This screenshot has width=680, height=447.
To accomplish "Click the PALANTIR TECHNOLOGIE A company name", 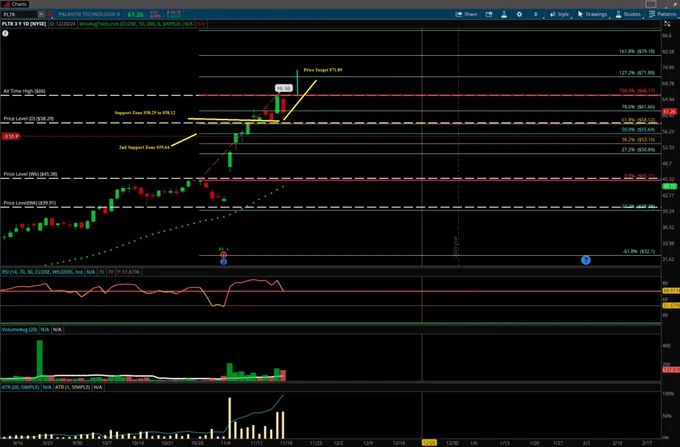I will tap(89, 14).
